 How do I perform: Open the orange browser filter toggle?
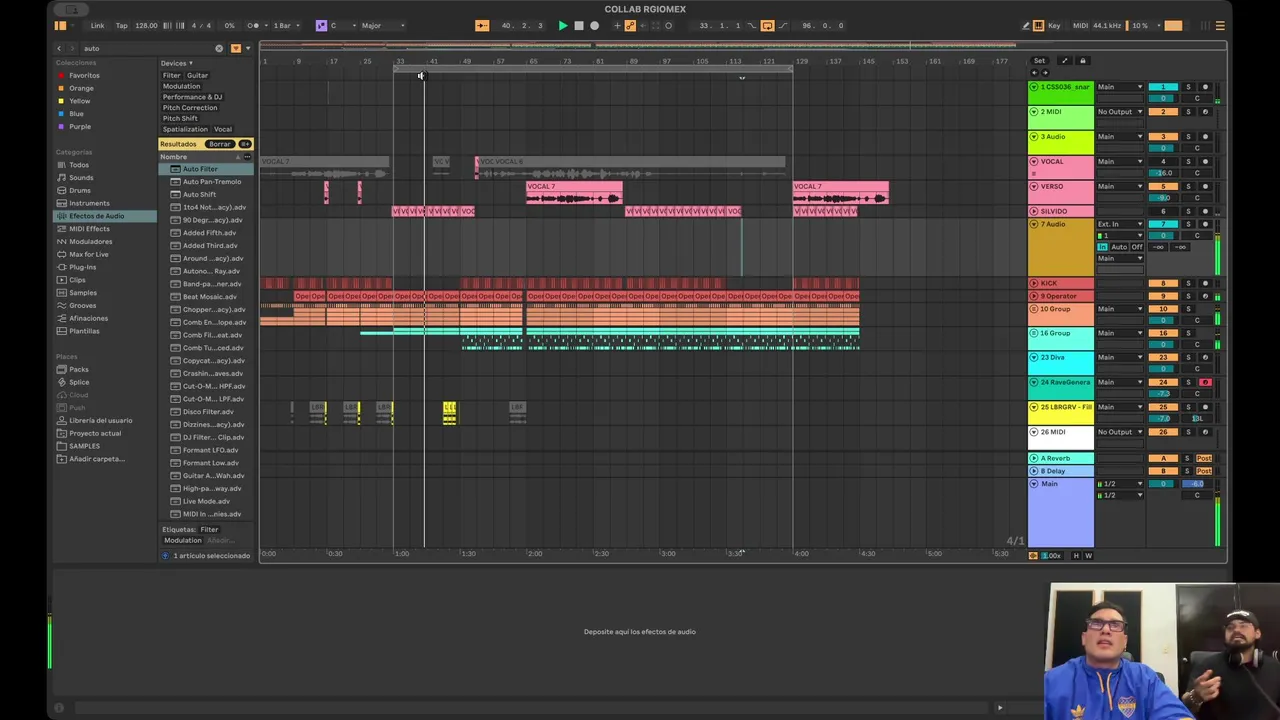[x=236, y=48]
